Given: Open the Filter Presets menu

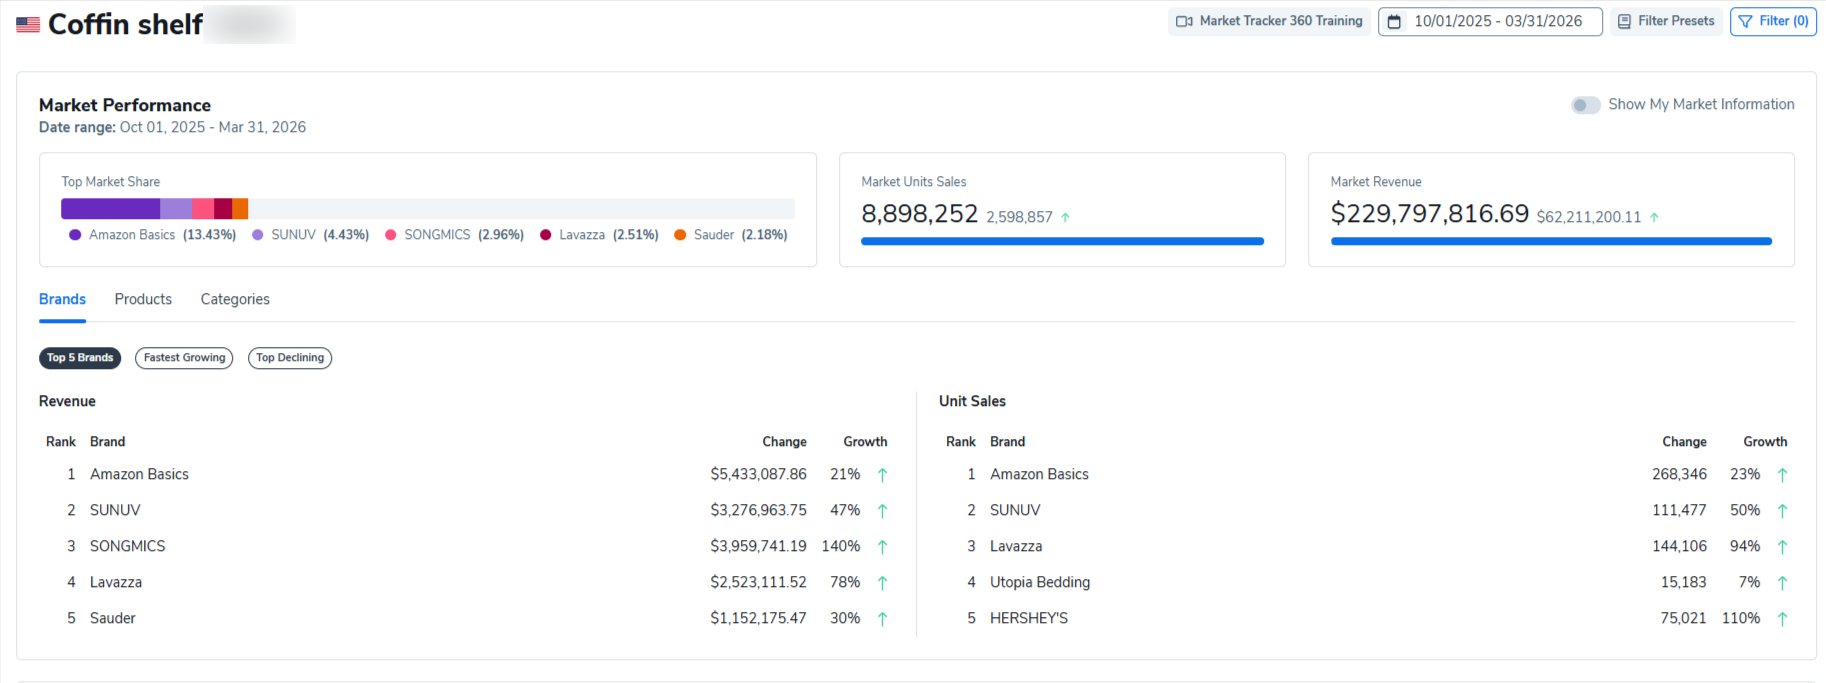Looking at the screenshot, I should (x=1666, y=21).
